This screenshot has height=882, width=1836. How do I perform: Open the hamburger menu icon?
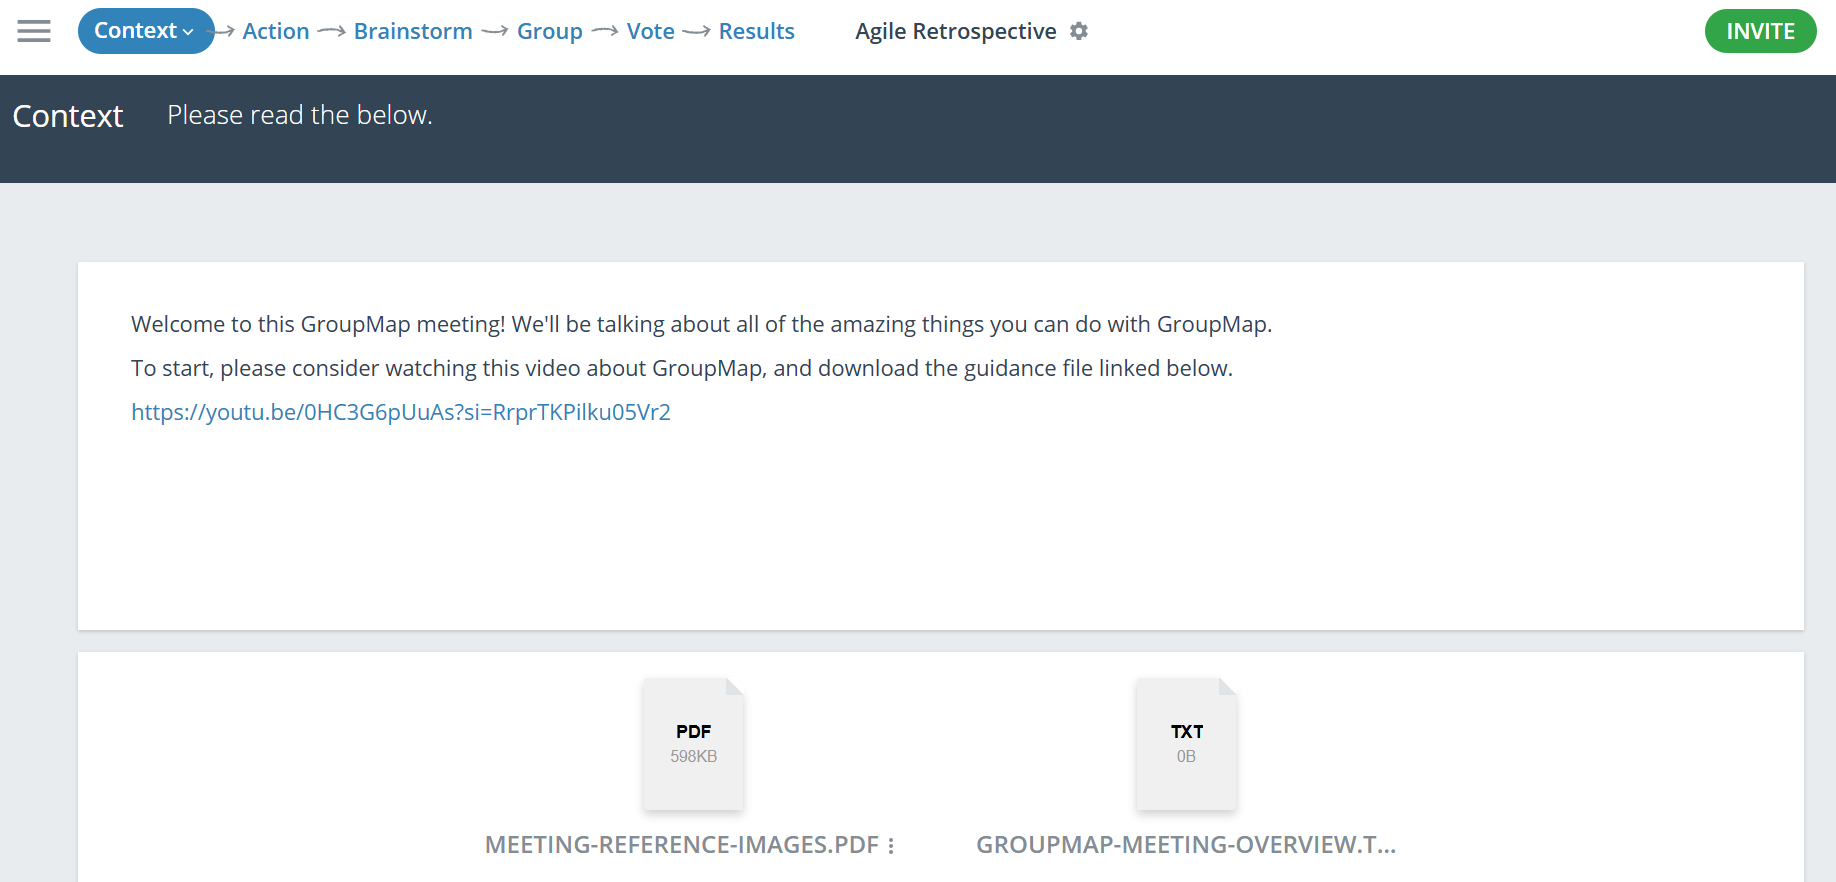tap(34, 31)
